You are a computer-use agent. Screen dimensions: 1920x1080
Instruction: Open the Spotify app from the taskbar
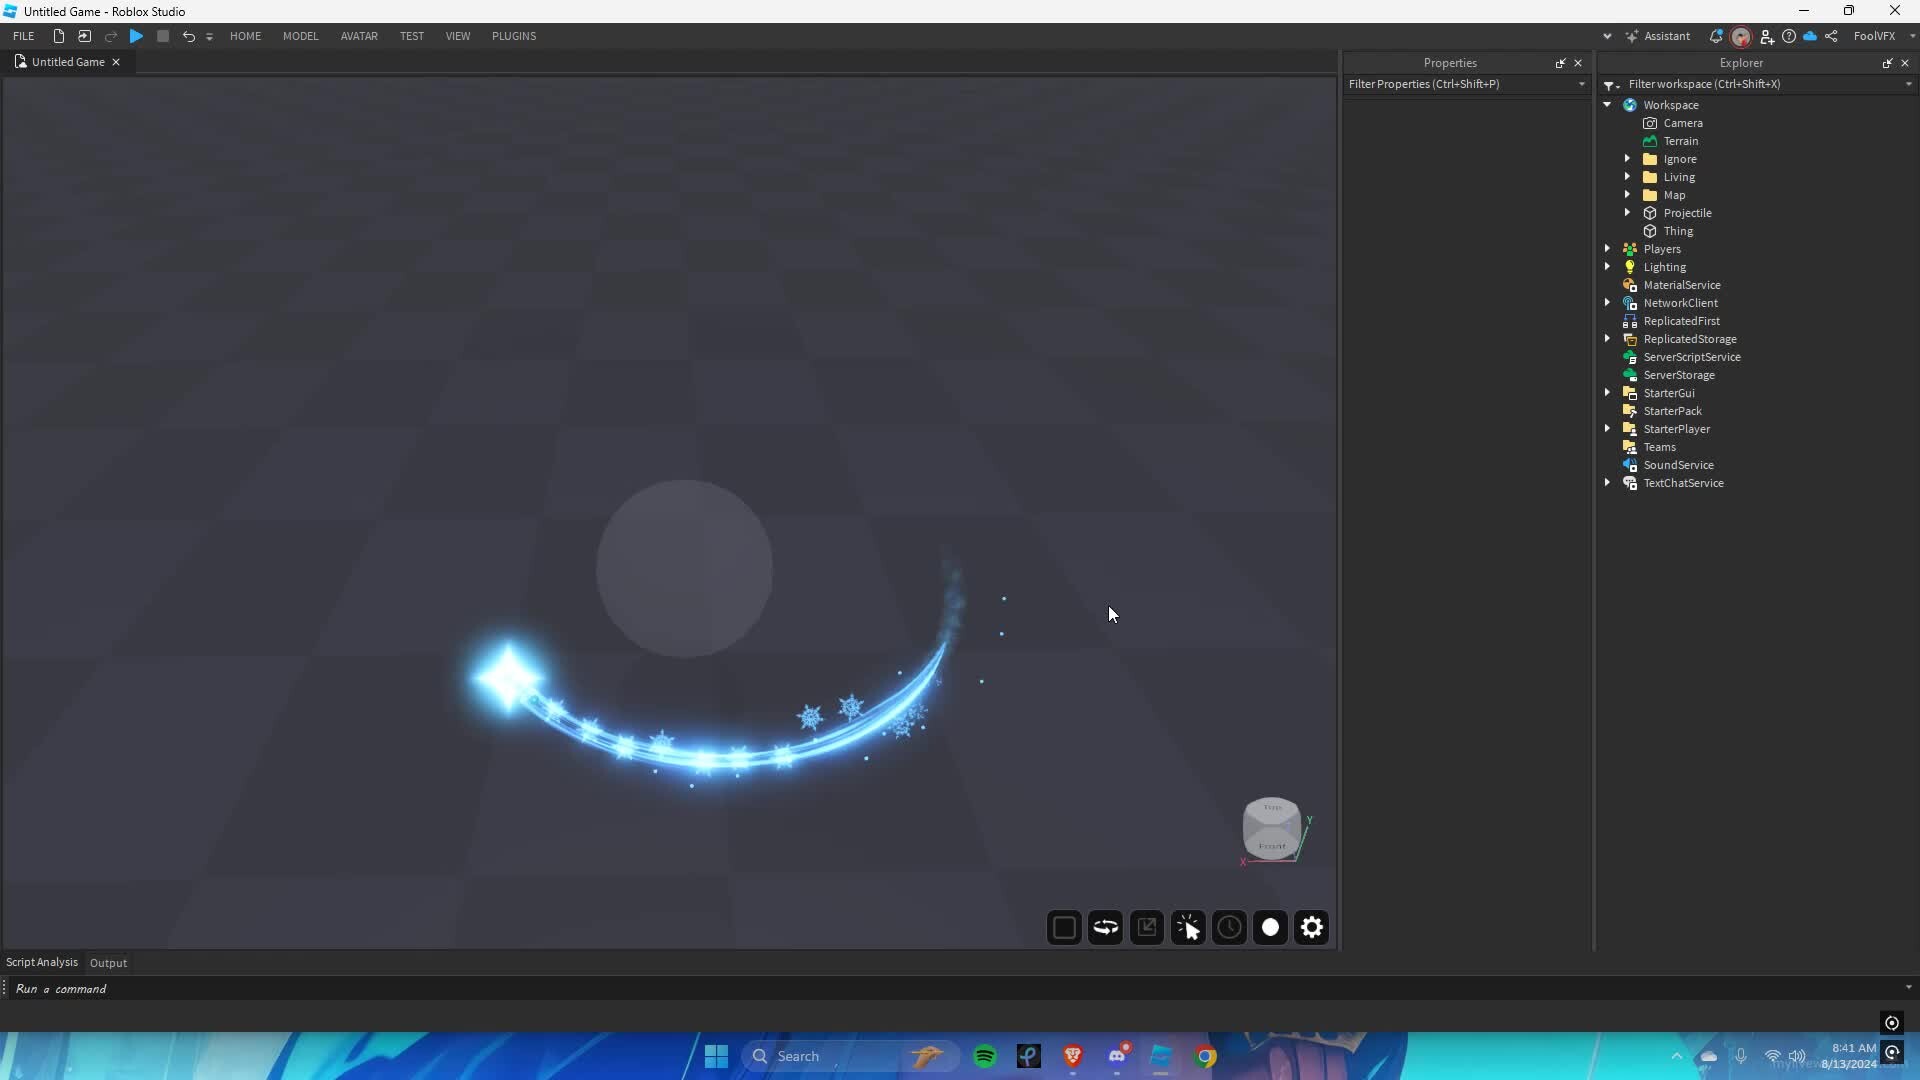pyautogui.click(x=985, y=1056)
